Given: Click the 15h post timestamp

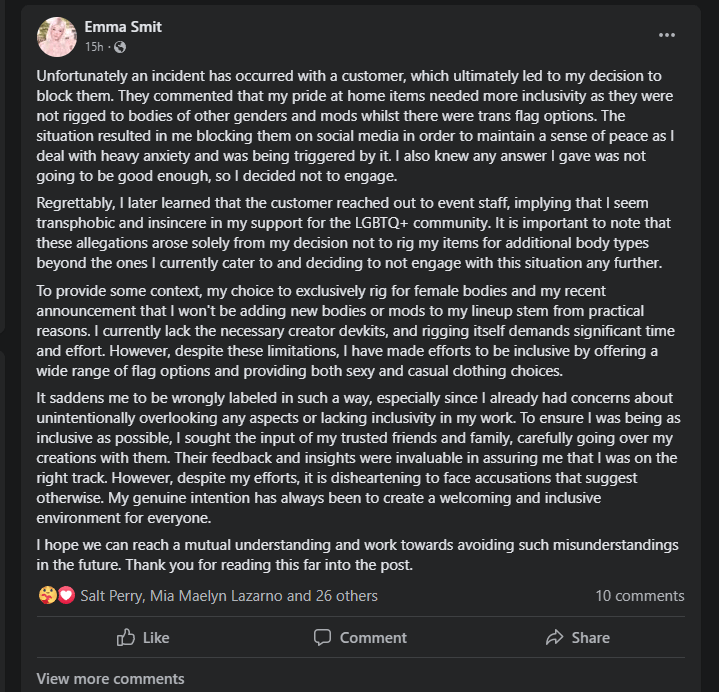Looking at the screenshot, I should [94, 46].
